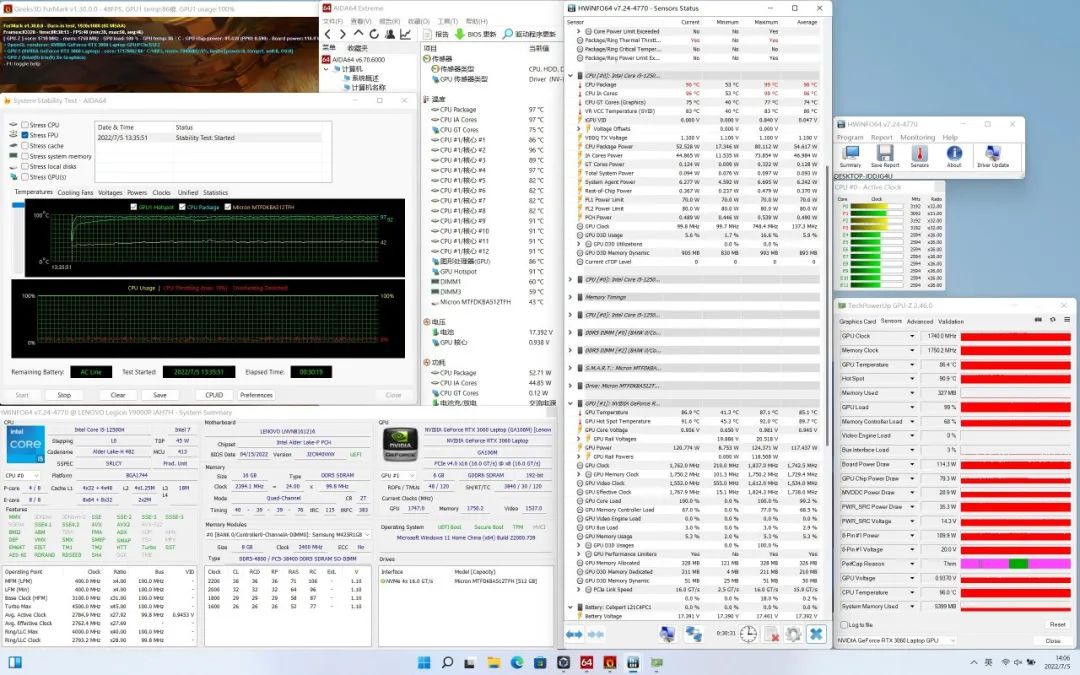Open the HWiNFO64 Summary toolbar icon

(850, 156)
